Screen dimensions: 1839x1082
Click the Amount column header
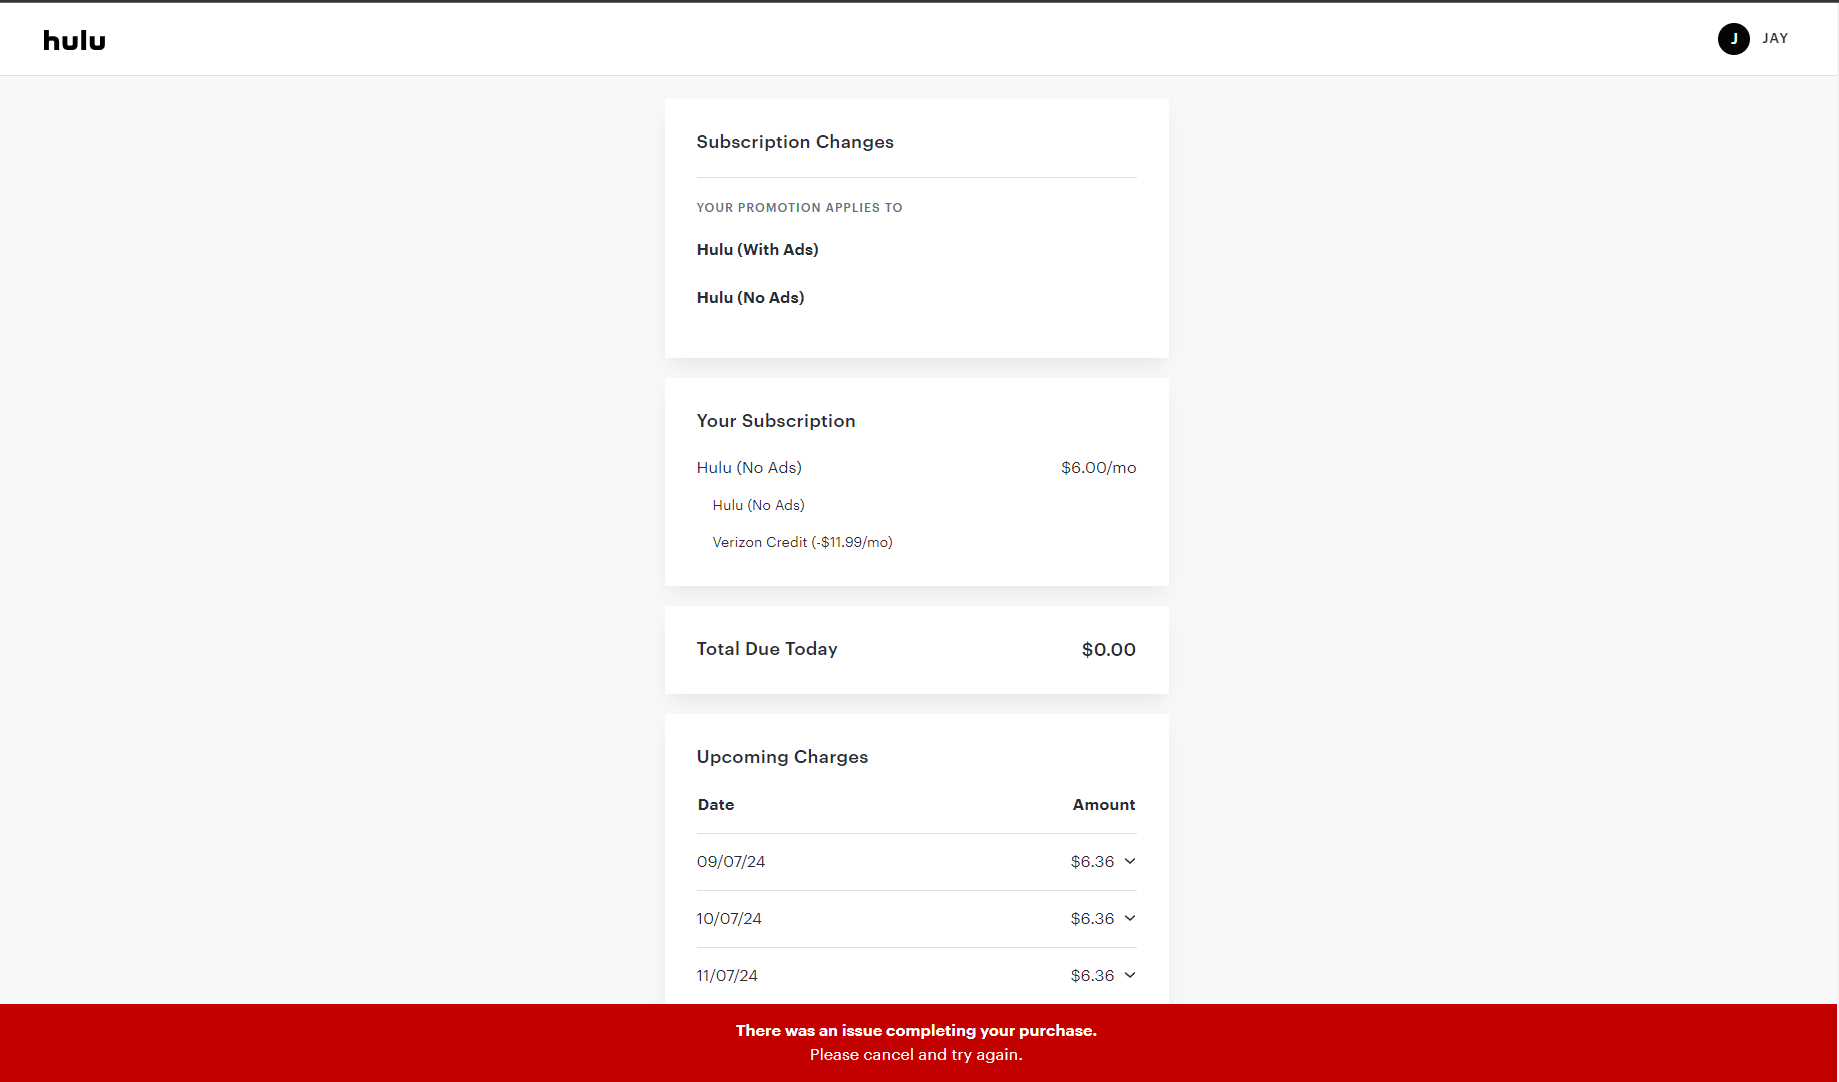[1103, 805]
